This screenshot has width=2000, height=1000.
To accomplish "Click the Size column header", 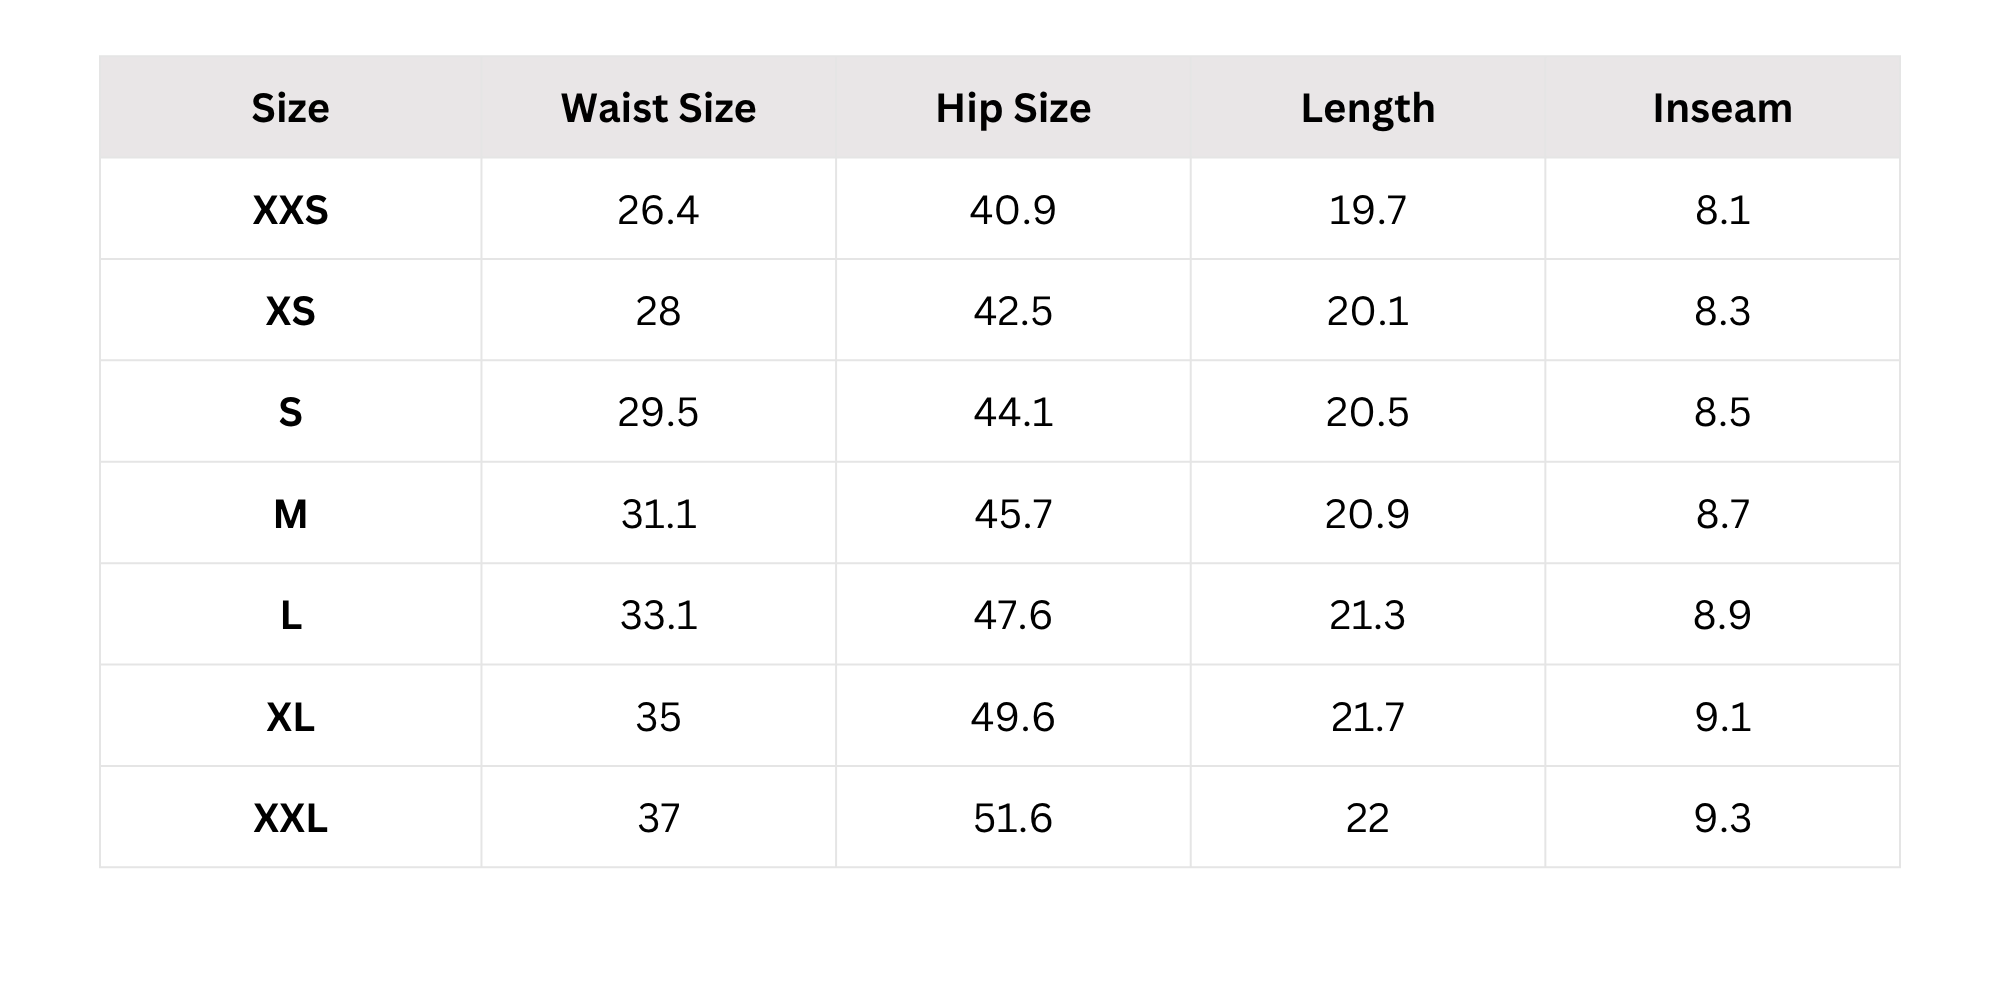I will coord(290,108).
